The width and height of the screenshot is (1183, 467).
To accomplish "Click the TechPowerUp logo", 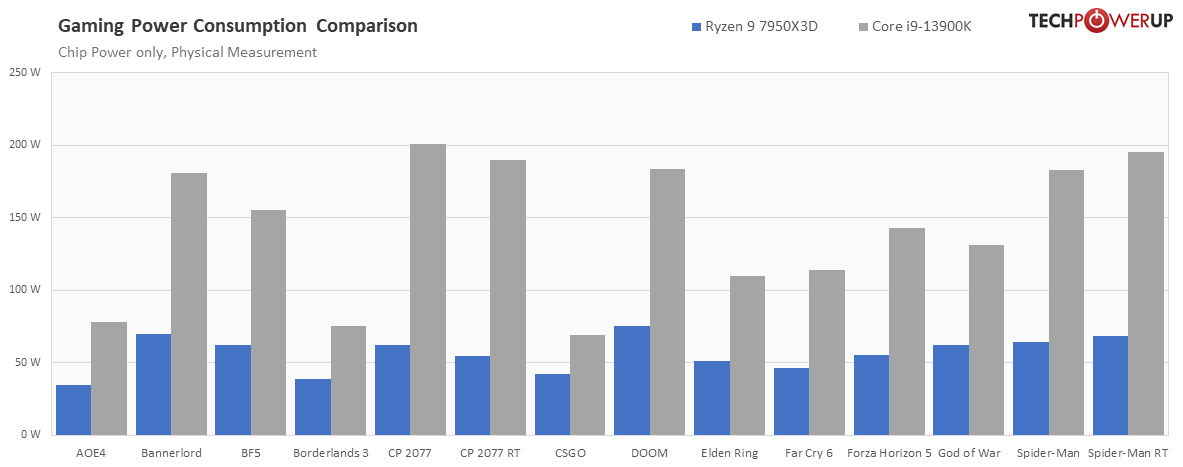I will pyautogui.click(x=1099, y=21).
